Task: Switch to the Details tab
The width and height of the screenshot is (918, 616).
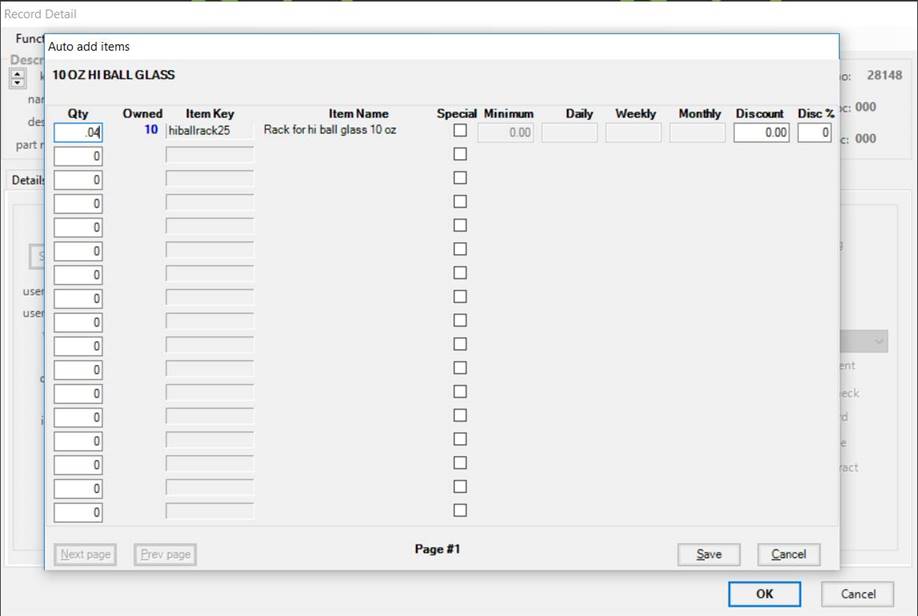Action: tap(25, 180)
